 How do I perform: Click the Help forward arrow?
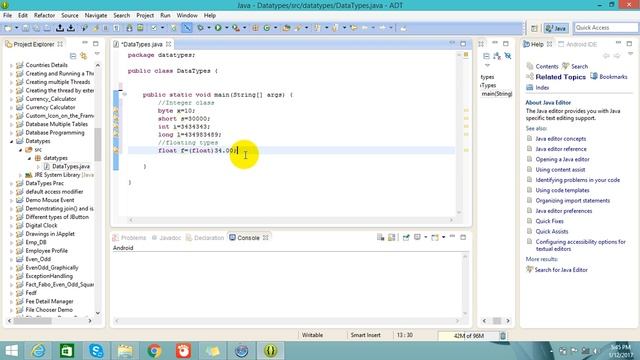click(x=617, y=56)
